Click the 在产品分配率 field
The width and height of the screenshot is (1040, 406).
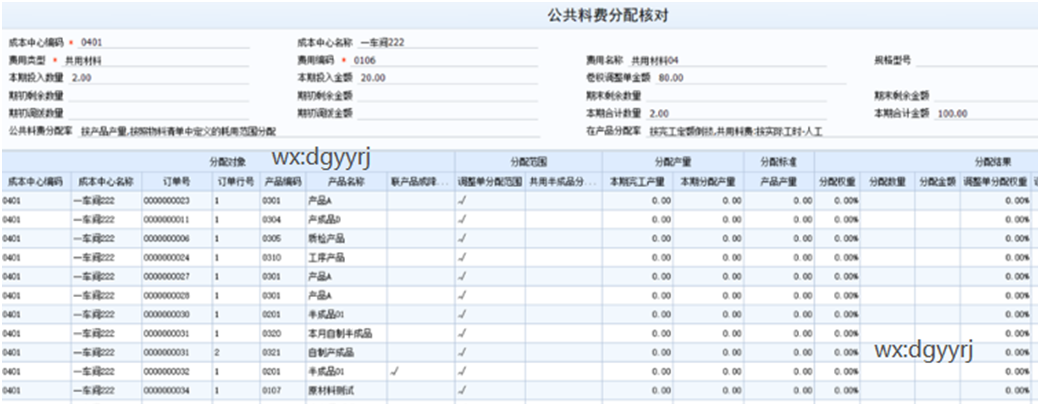[842, 131]
